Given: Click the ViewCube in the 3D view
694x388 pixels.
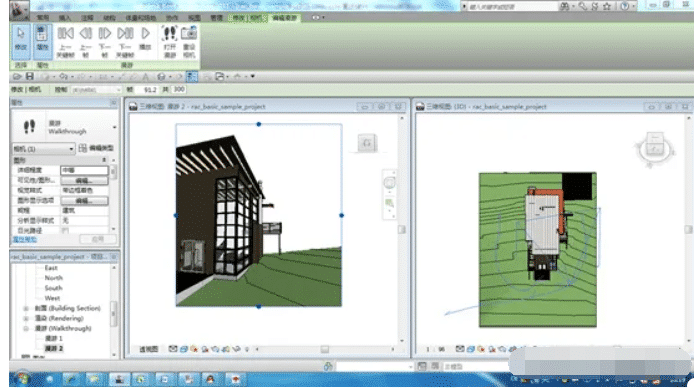Looking at the screenshot, I should point(655,148).
